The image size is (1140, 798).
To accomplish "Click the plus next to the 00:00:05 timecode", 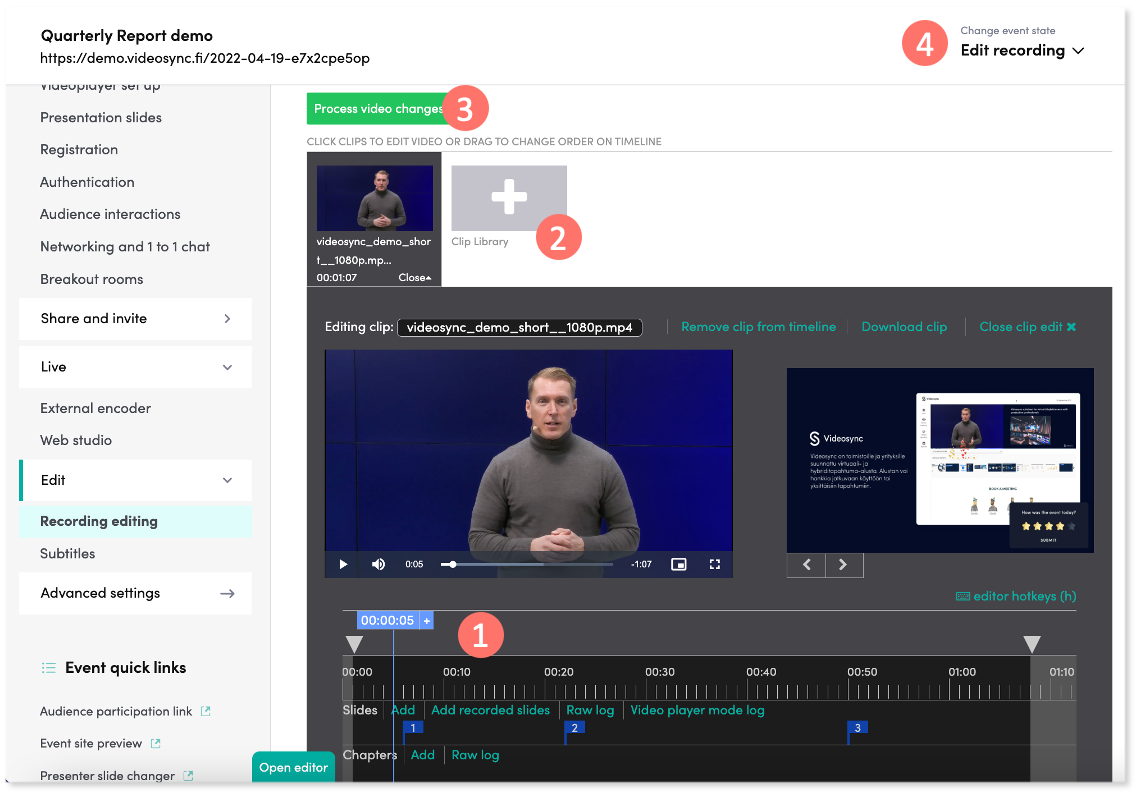I will pyautogui.click(x=427, y=620).
